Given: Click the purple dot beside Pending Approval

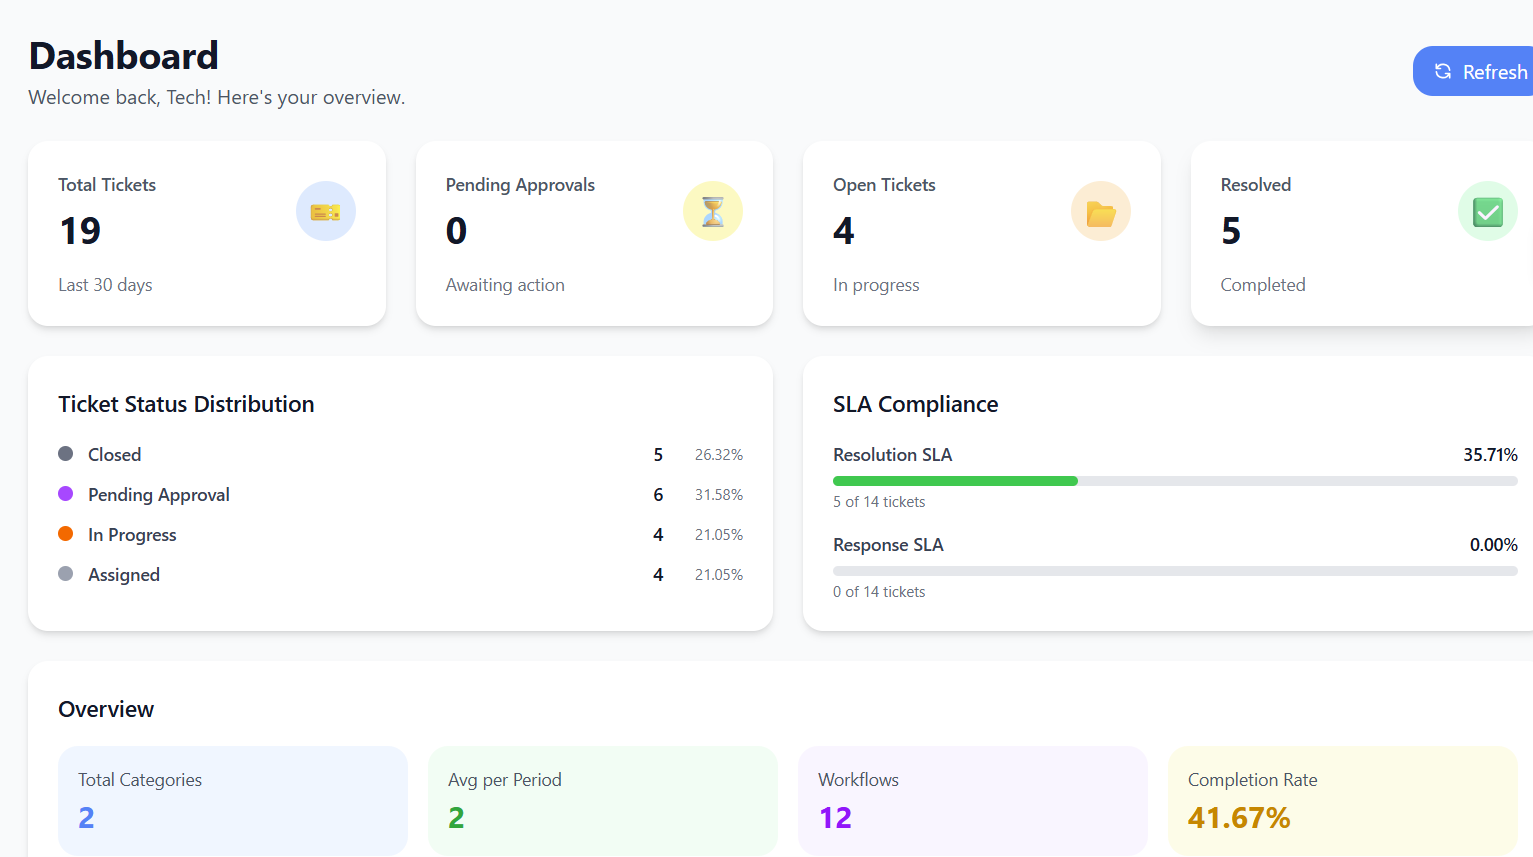Looking at the screenshot, I should pos(66,494).
